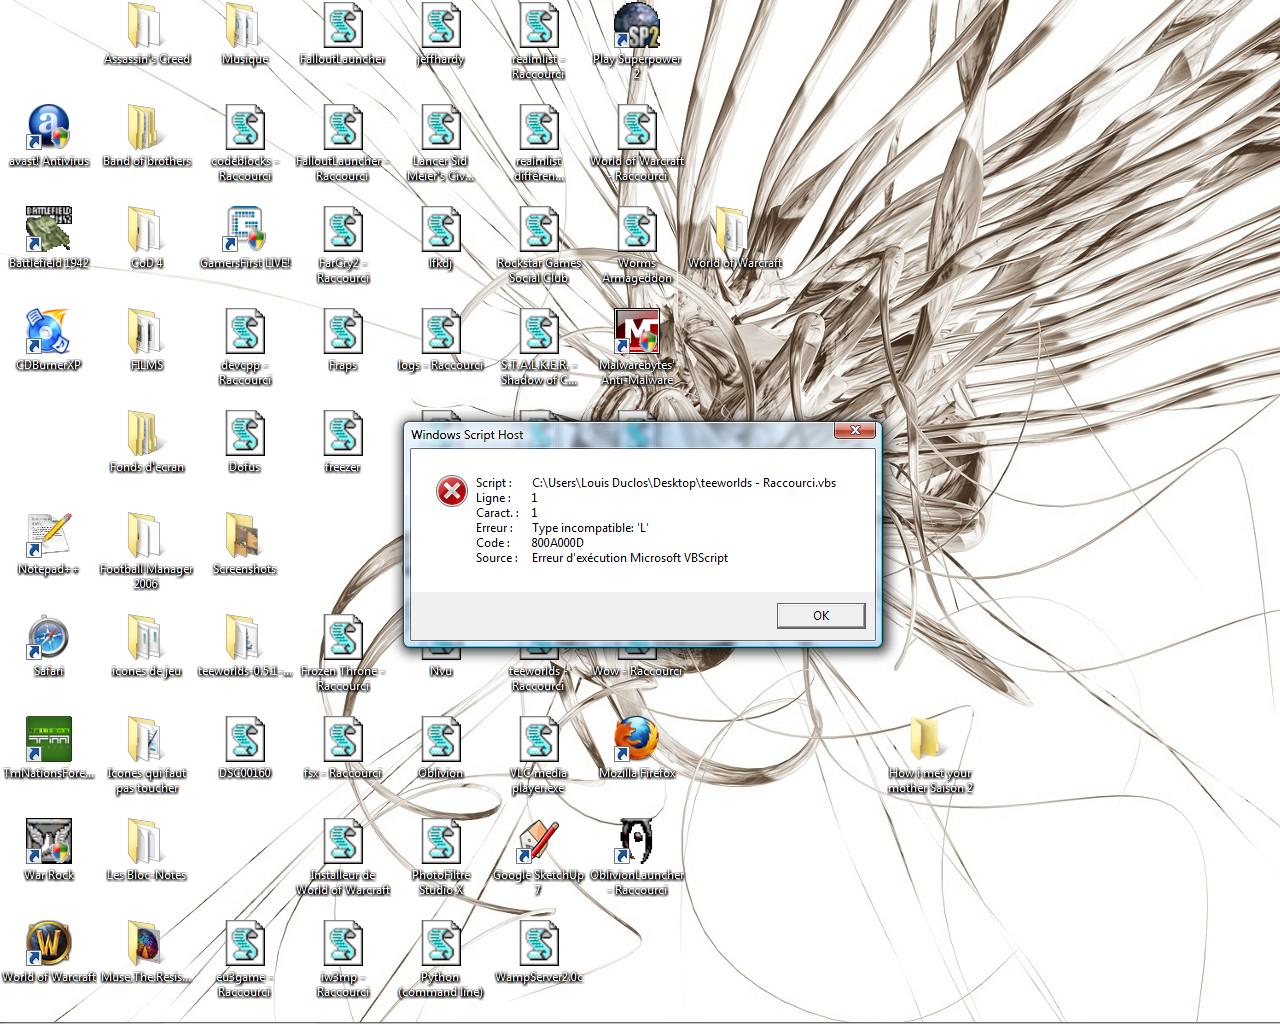Close the Windows Script Host error dialog

click(x=855, y=431)
